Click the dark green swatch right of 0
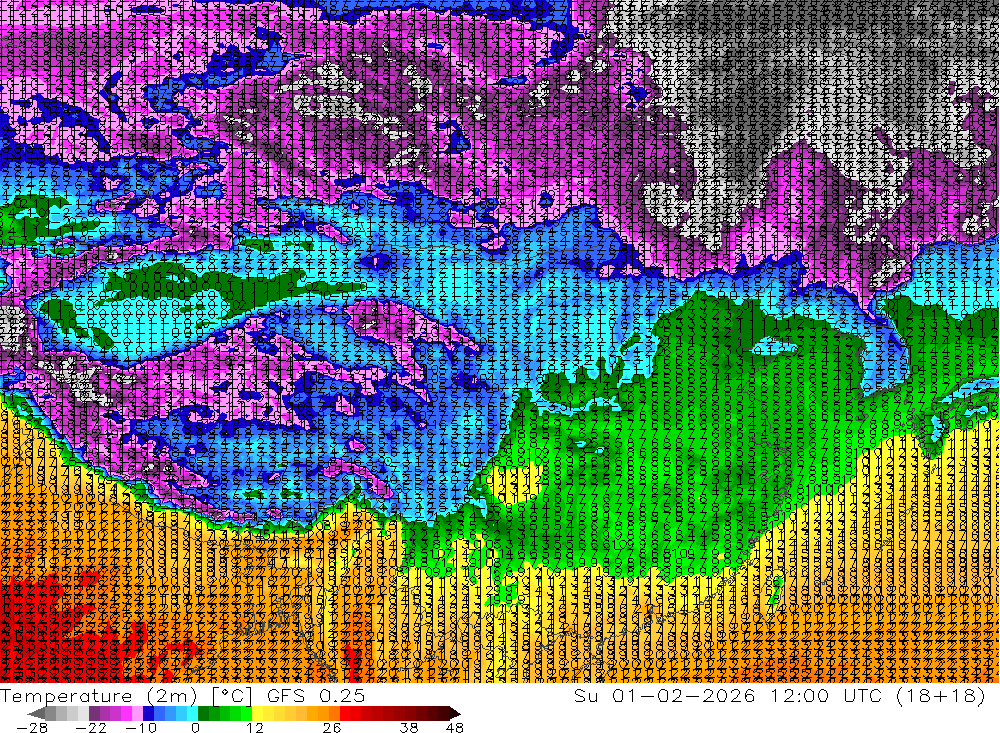 203,713
